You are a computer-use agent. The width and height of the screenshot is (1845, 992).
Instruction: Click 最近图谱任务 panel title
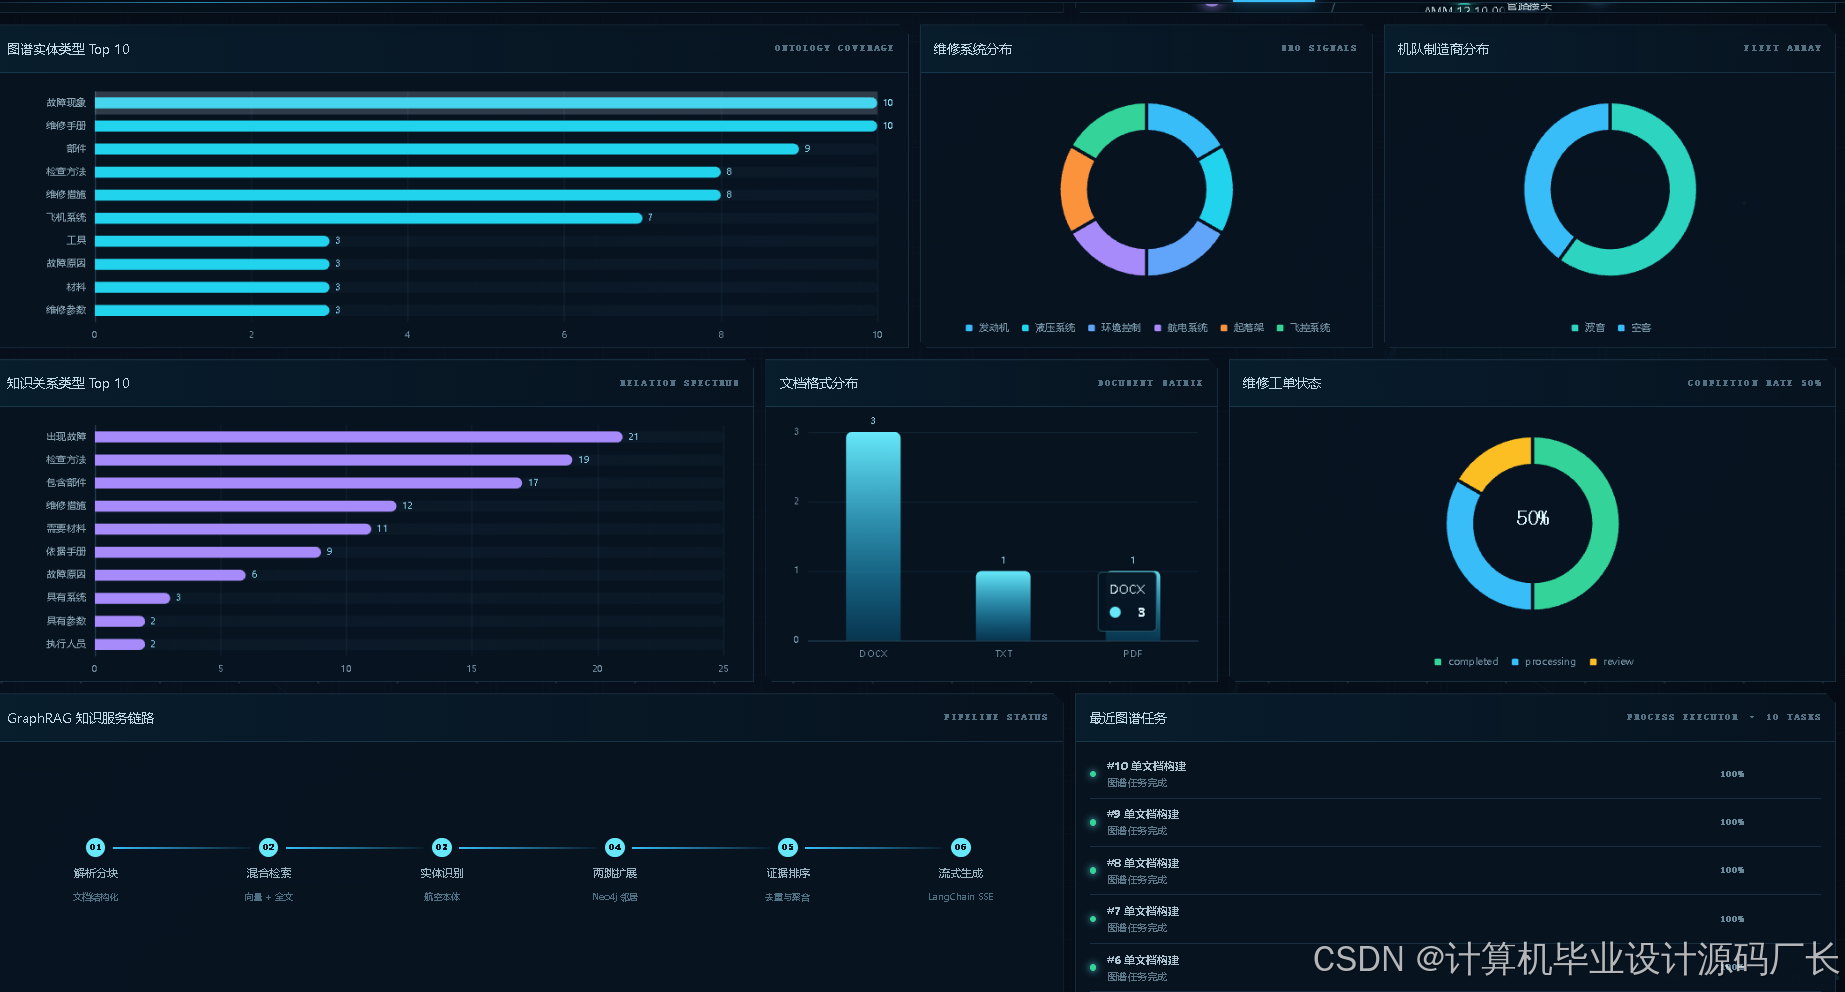click(x=1128, y=718)
